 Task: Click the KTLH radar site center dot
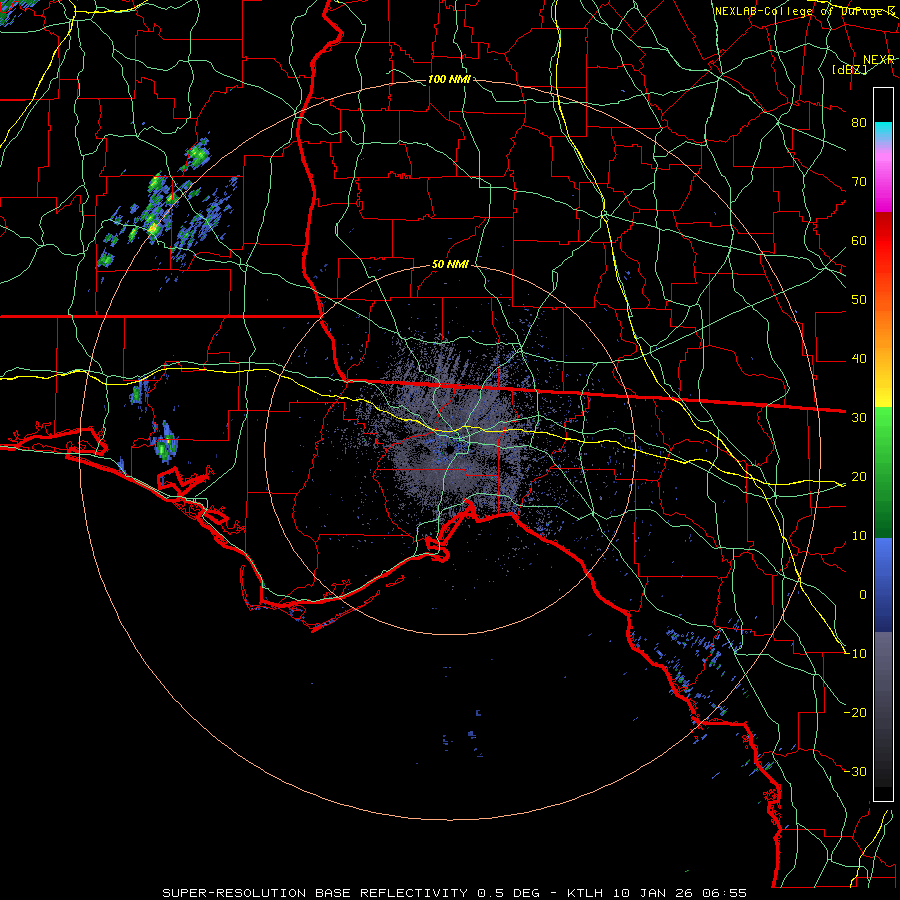click(x=450, y=449)
